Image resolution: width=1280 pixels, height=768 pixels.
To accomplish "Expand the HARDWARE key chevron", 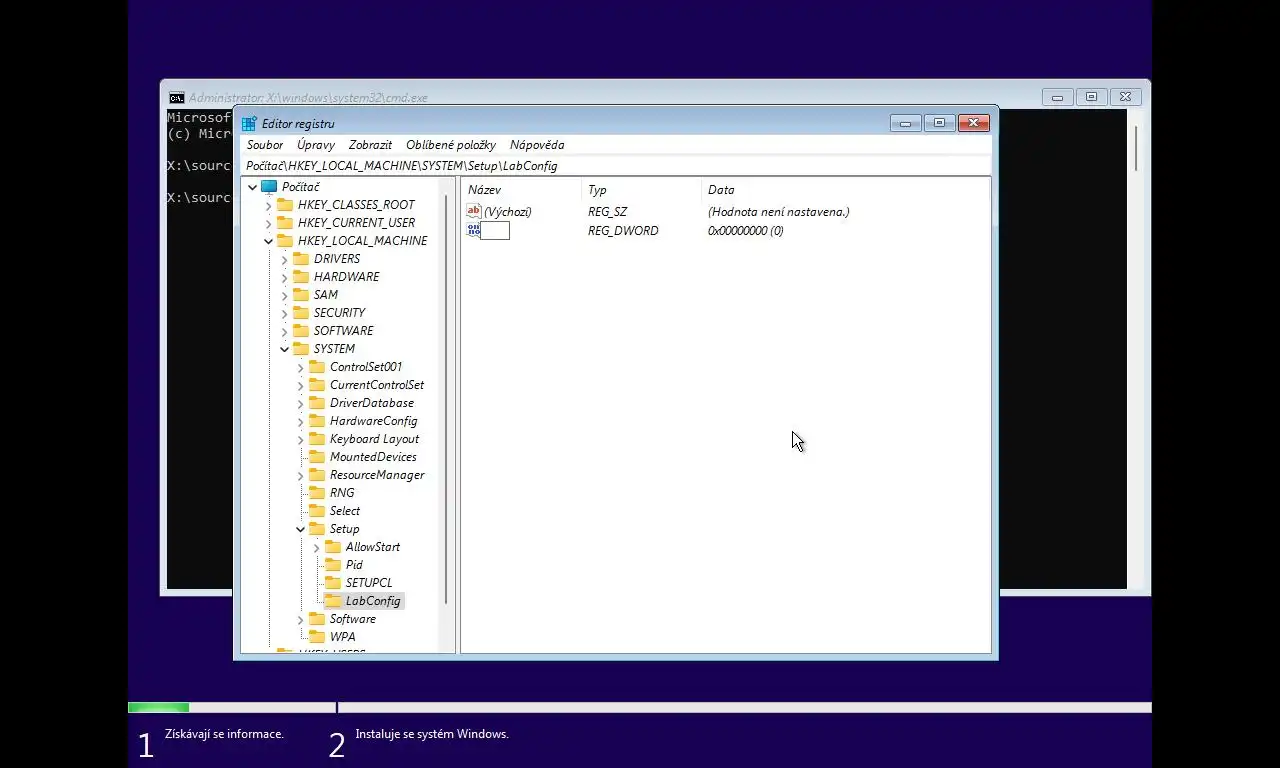I will 284,277.
